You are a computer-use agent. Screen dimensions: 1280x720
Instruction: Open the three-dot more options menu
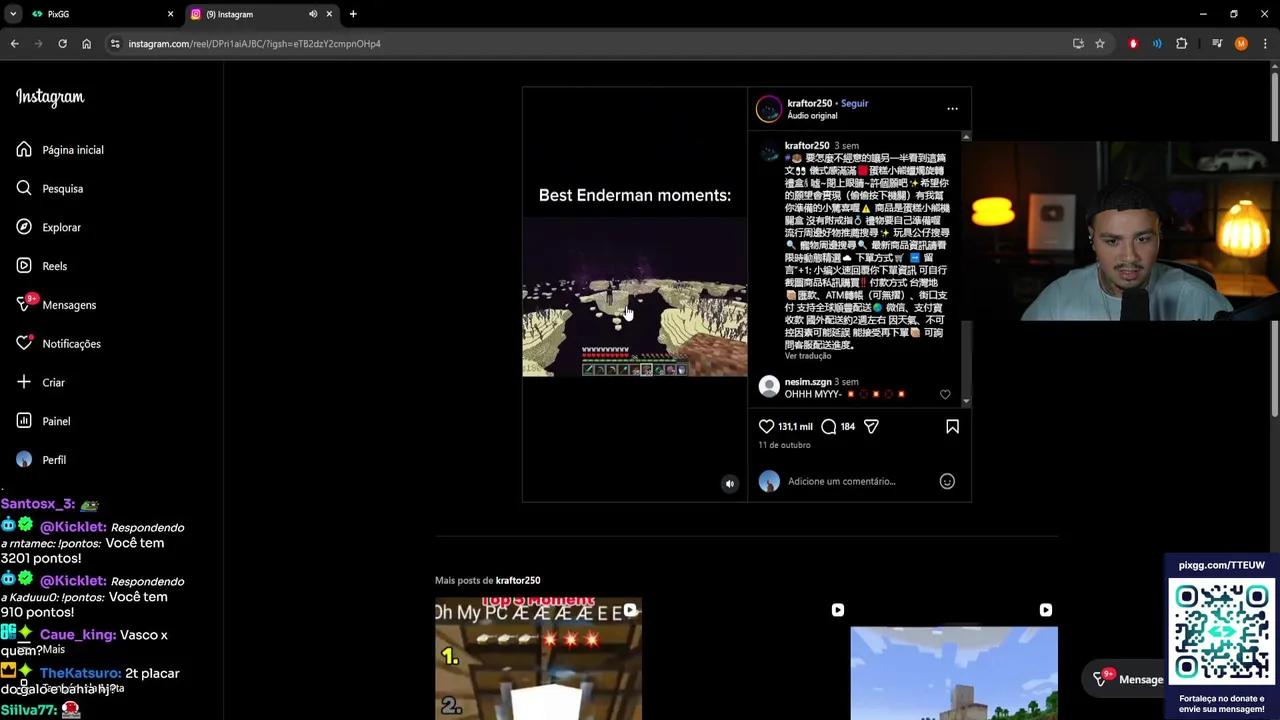(x=952, y=109)
